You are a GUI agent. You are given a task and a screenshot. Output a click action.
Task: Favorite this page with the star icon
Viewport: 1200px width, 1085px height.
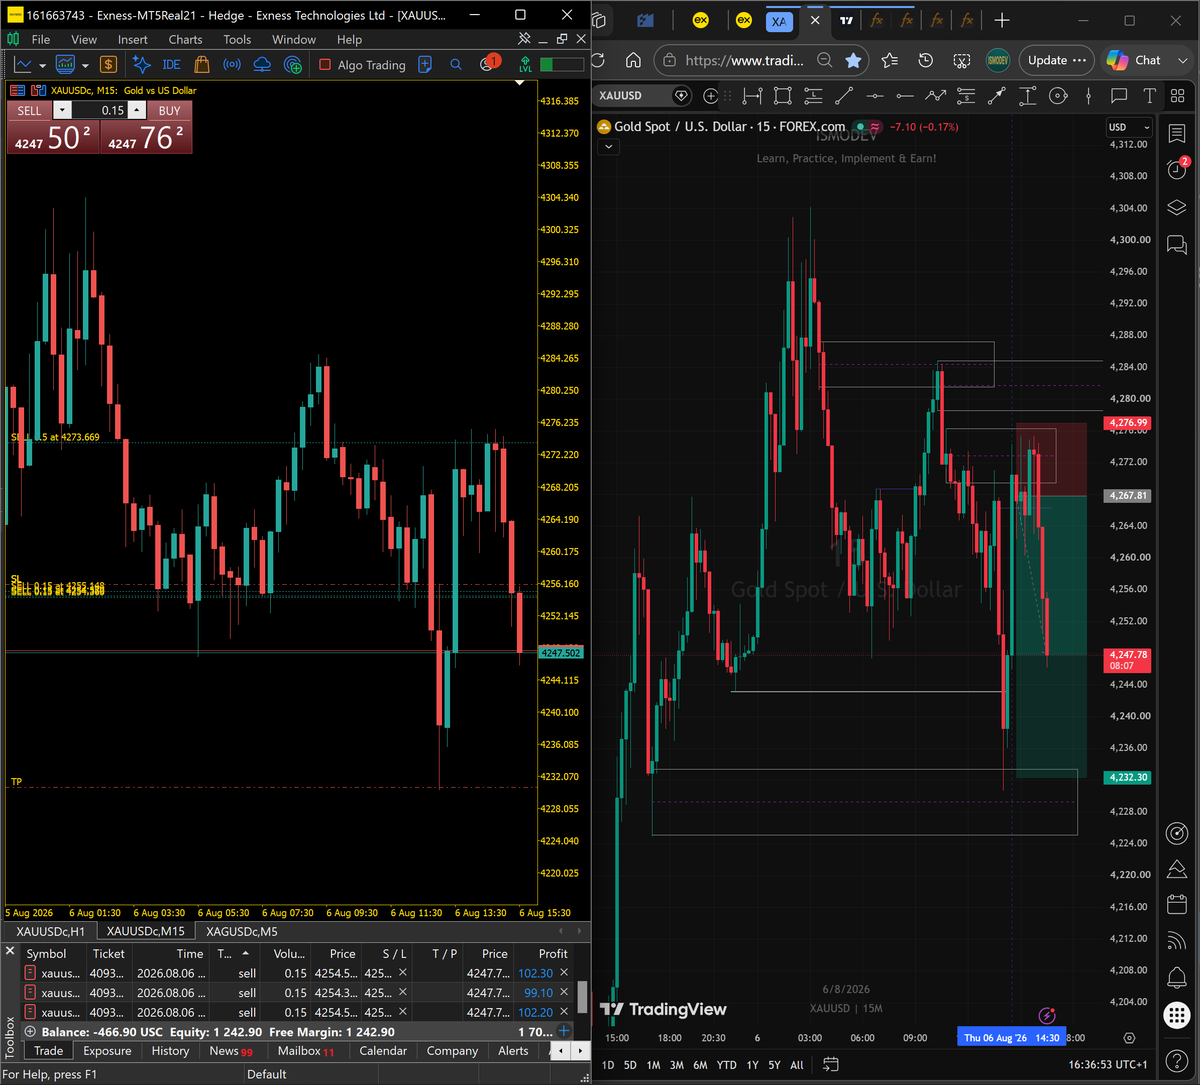coord(853,60)
